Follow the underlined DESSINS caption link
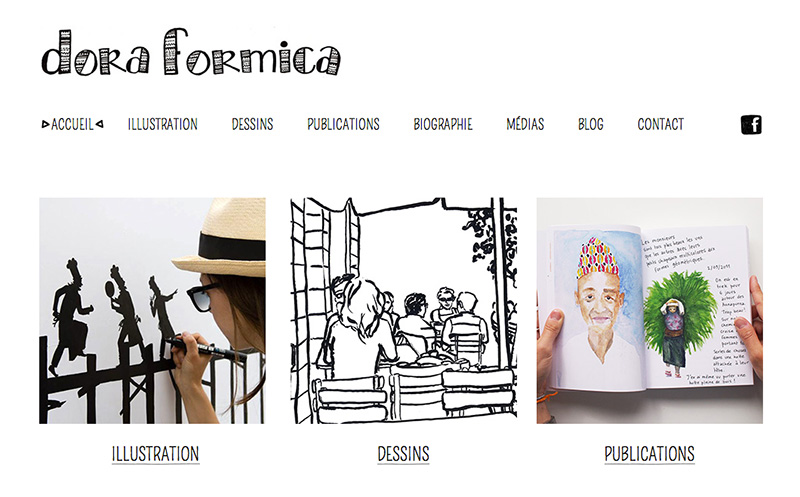800x497 pixels. [x=404, y=454]
